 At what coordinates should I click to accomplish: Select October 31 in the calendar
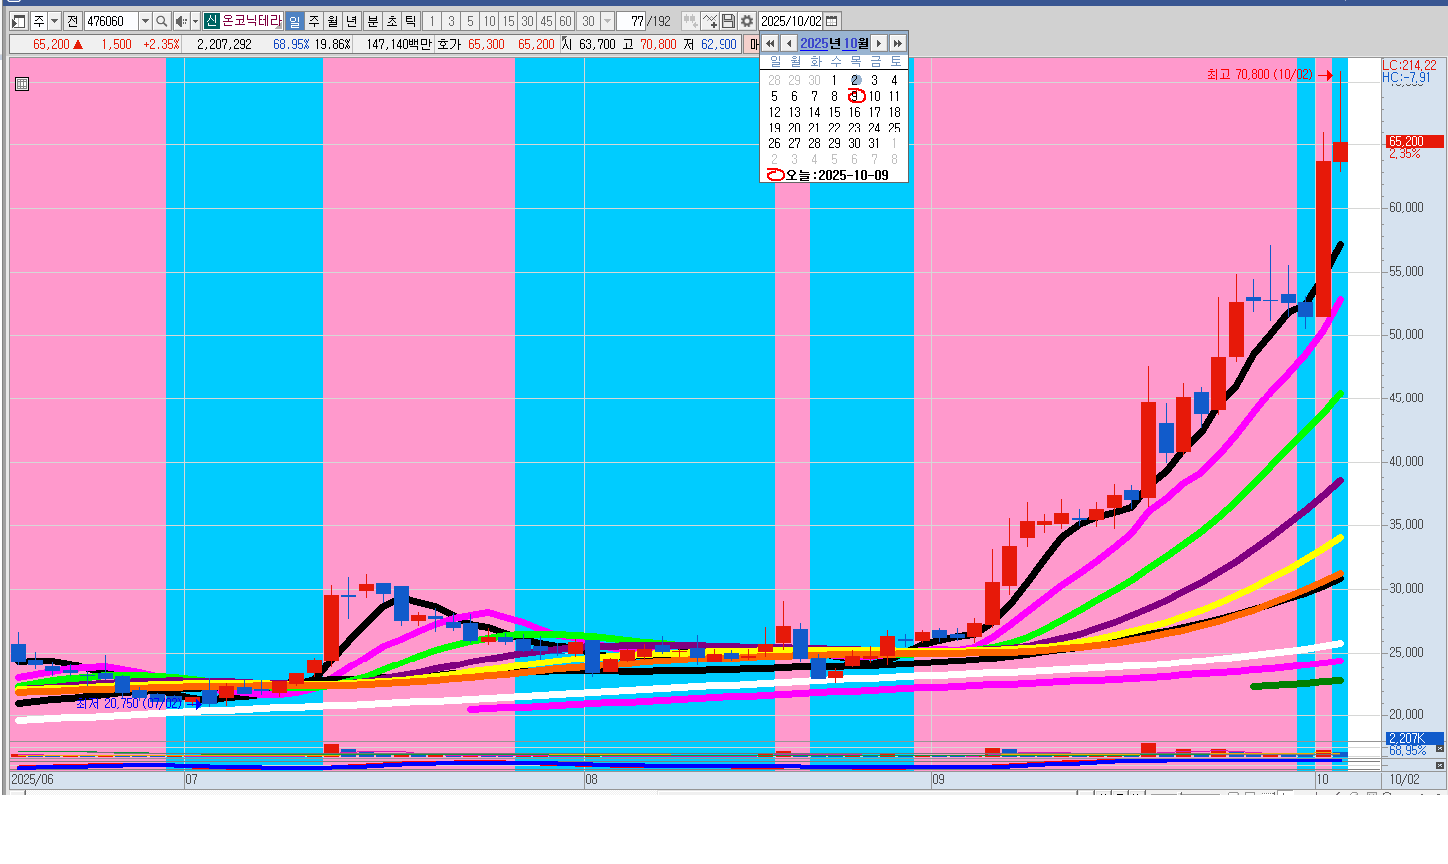point(874,143)
